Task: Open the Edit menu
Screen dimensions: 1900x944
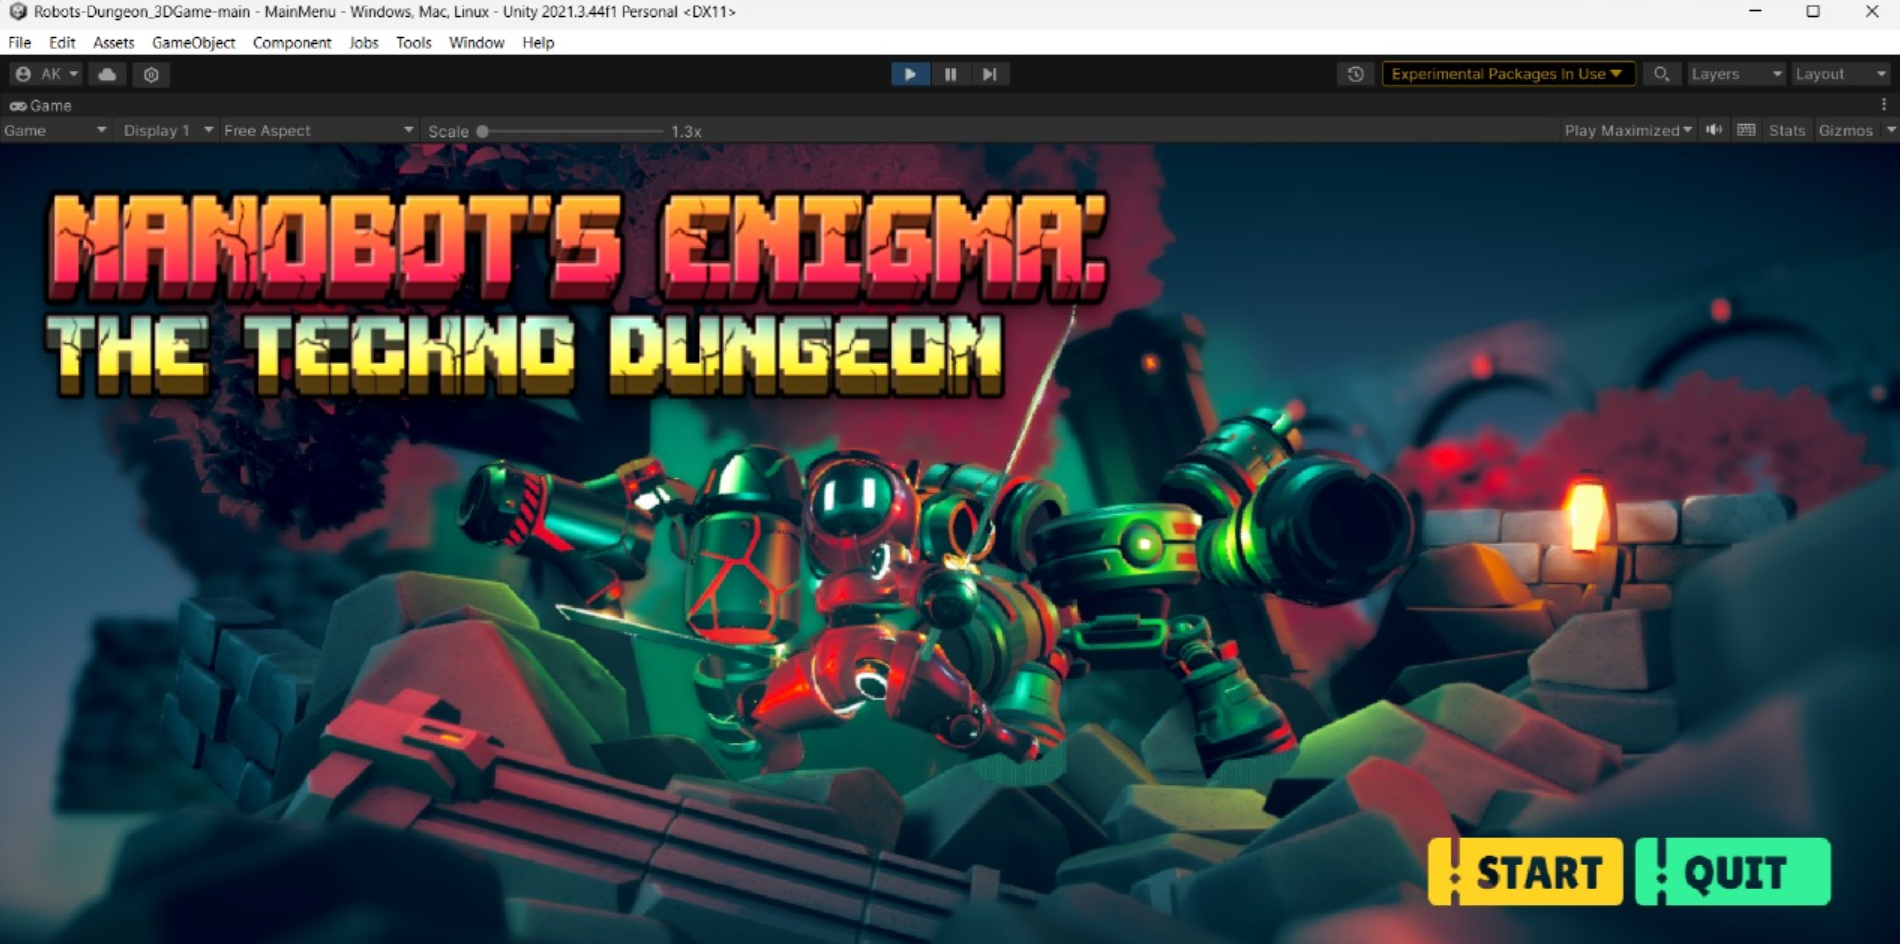Action: coord(62,42)
